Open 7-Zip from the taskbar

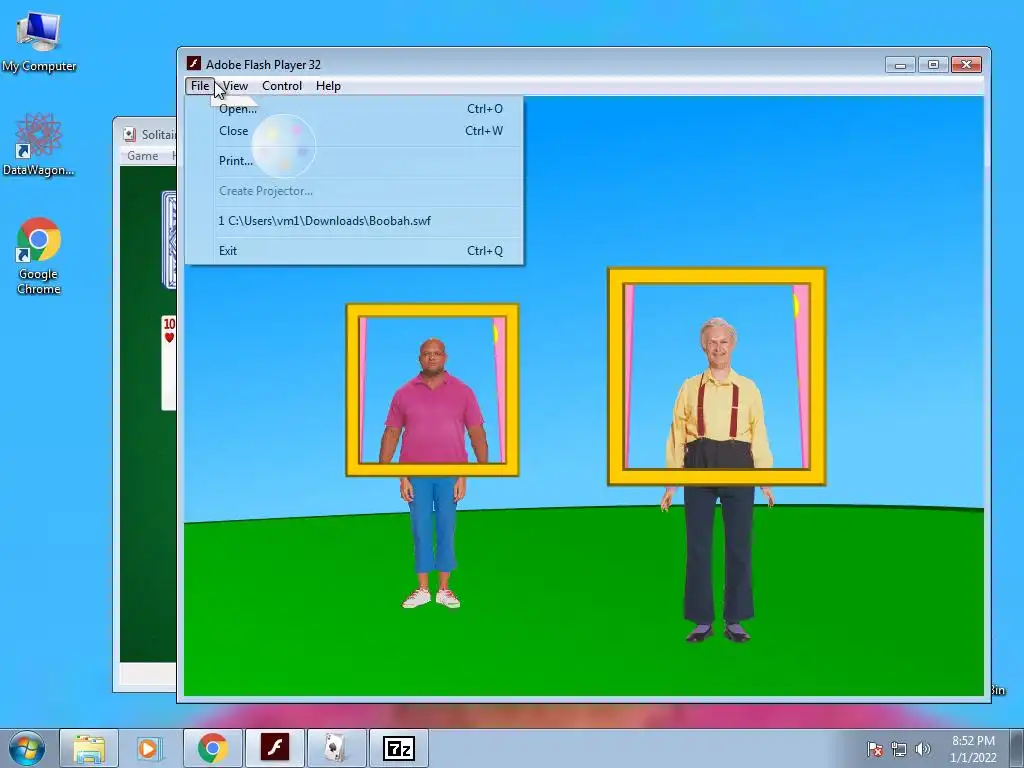[x=398, y=748]
